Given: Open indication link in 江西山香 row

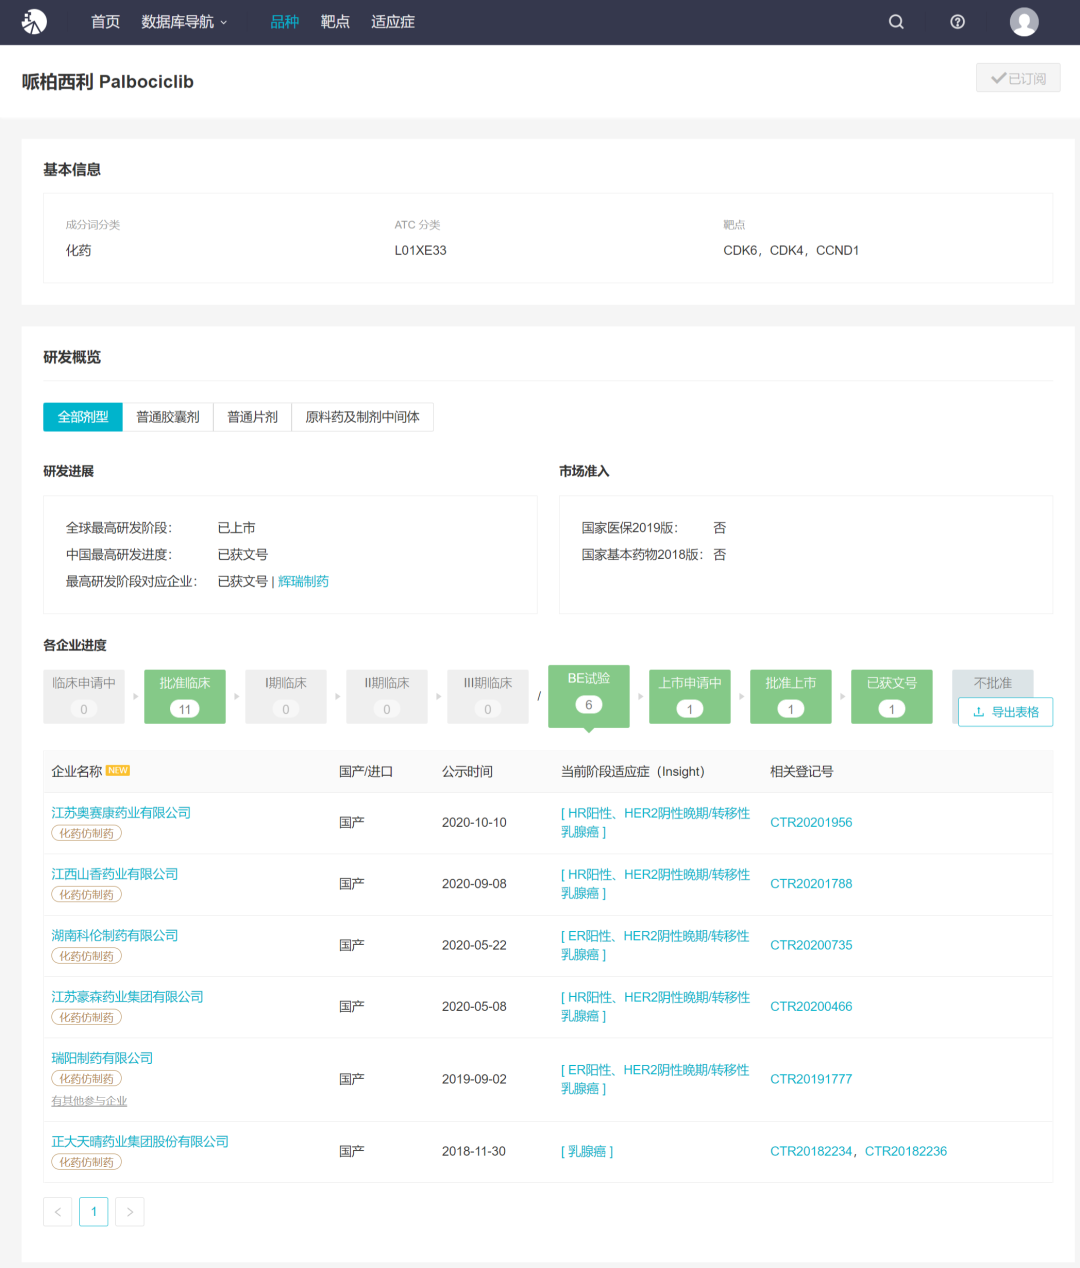Looking at the screenshot, I should pyautogui.click(x=655, y=883).
